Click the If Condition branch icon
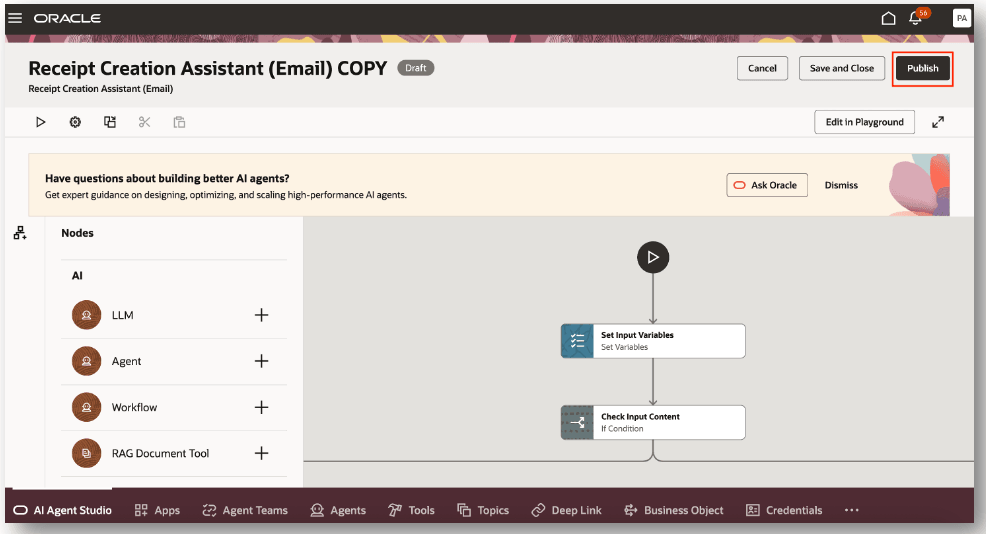The width and height of the screenshot is (986, 534). coord(577,422)
